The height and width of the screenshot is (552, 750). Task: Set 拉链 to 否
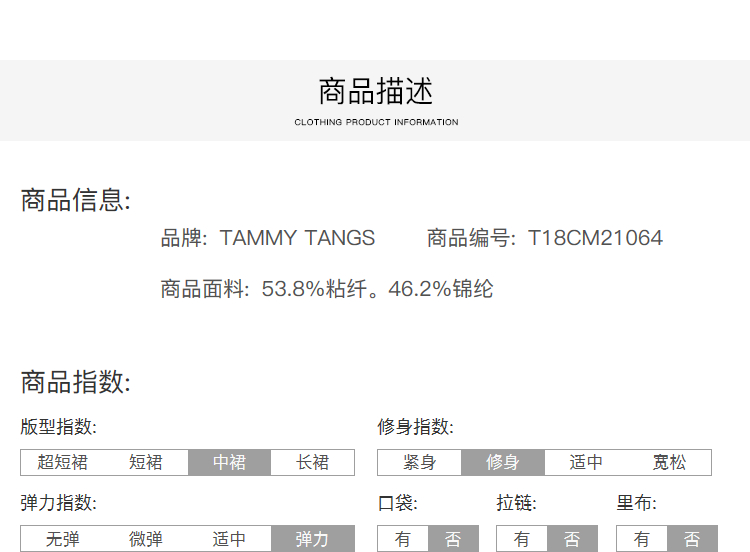(572, 539)
